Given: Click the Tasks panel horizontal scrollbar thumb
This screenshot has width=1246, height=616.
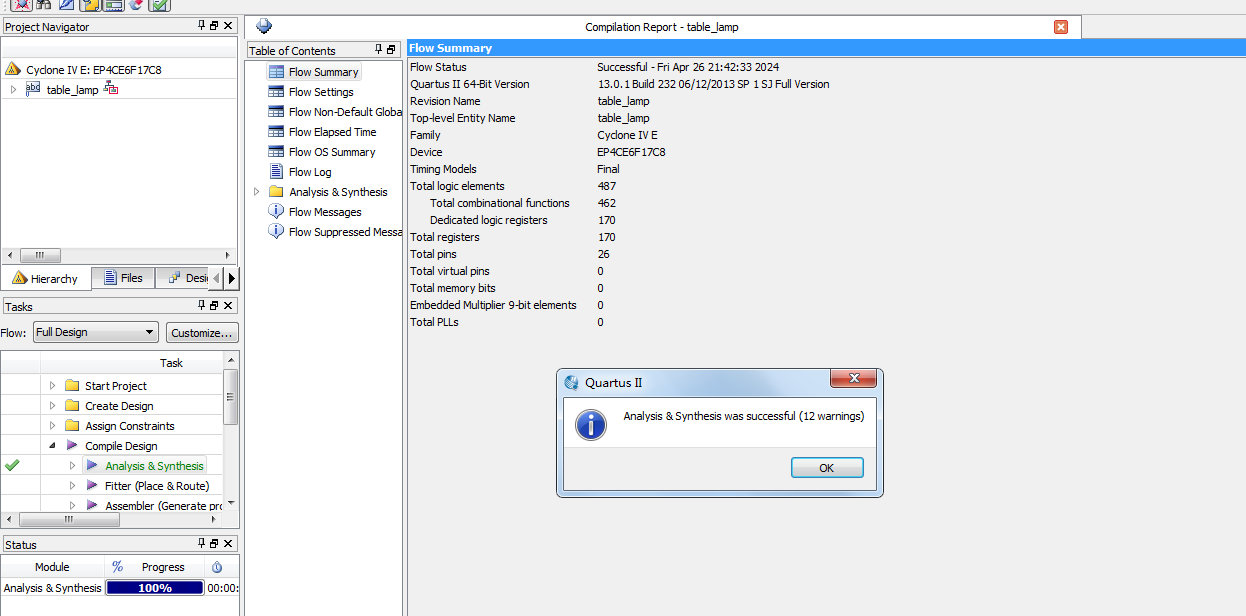Looking at the screenshot, I should click(69, 520).
